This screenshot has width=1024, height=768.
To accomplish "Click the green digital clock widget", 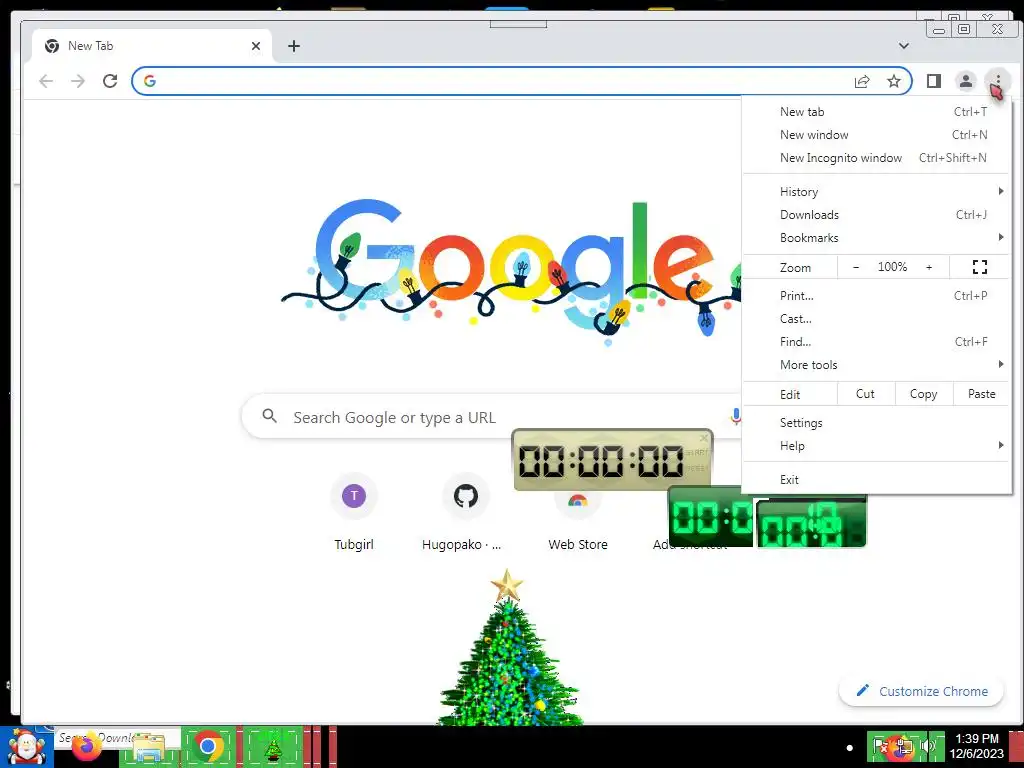I will point(767,519).
